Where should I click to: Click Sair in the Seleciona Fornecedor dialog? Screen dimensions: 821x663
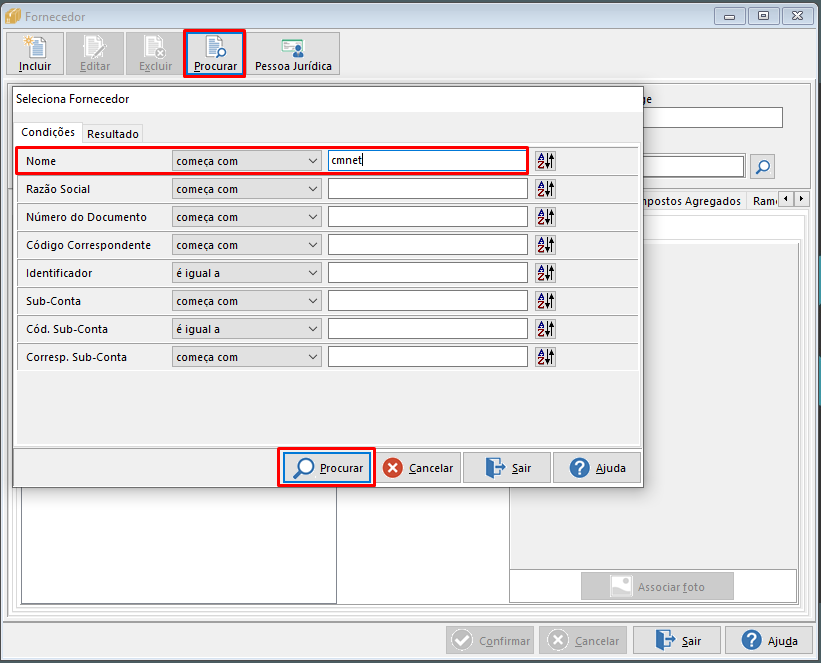[x=507, y=468]
